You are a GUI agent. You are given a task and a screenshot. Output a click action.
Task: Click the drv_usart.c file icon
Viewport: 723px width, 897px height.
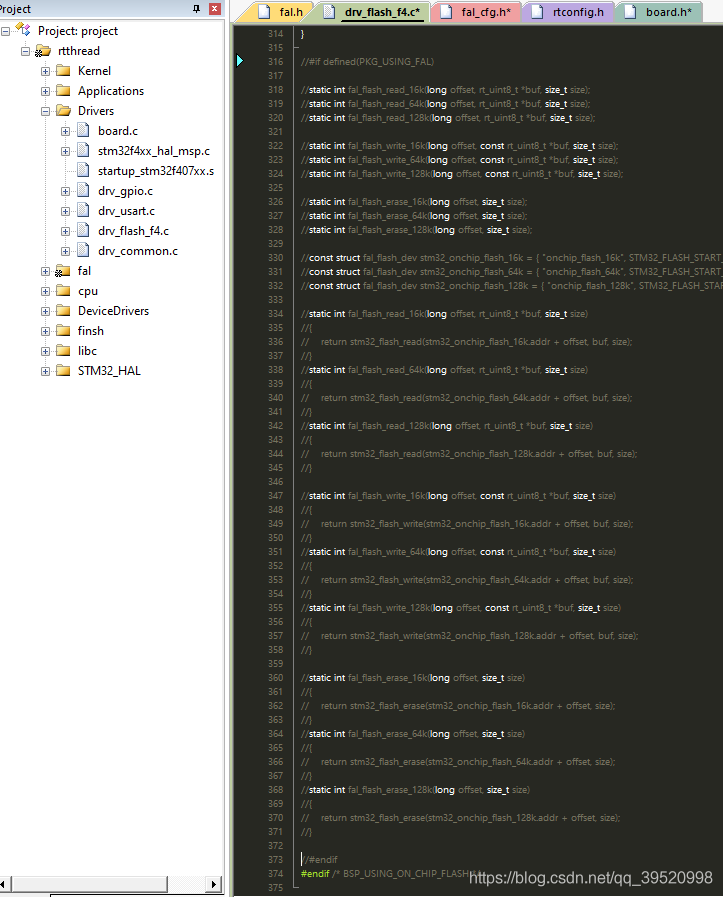83,211
